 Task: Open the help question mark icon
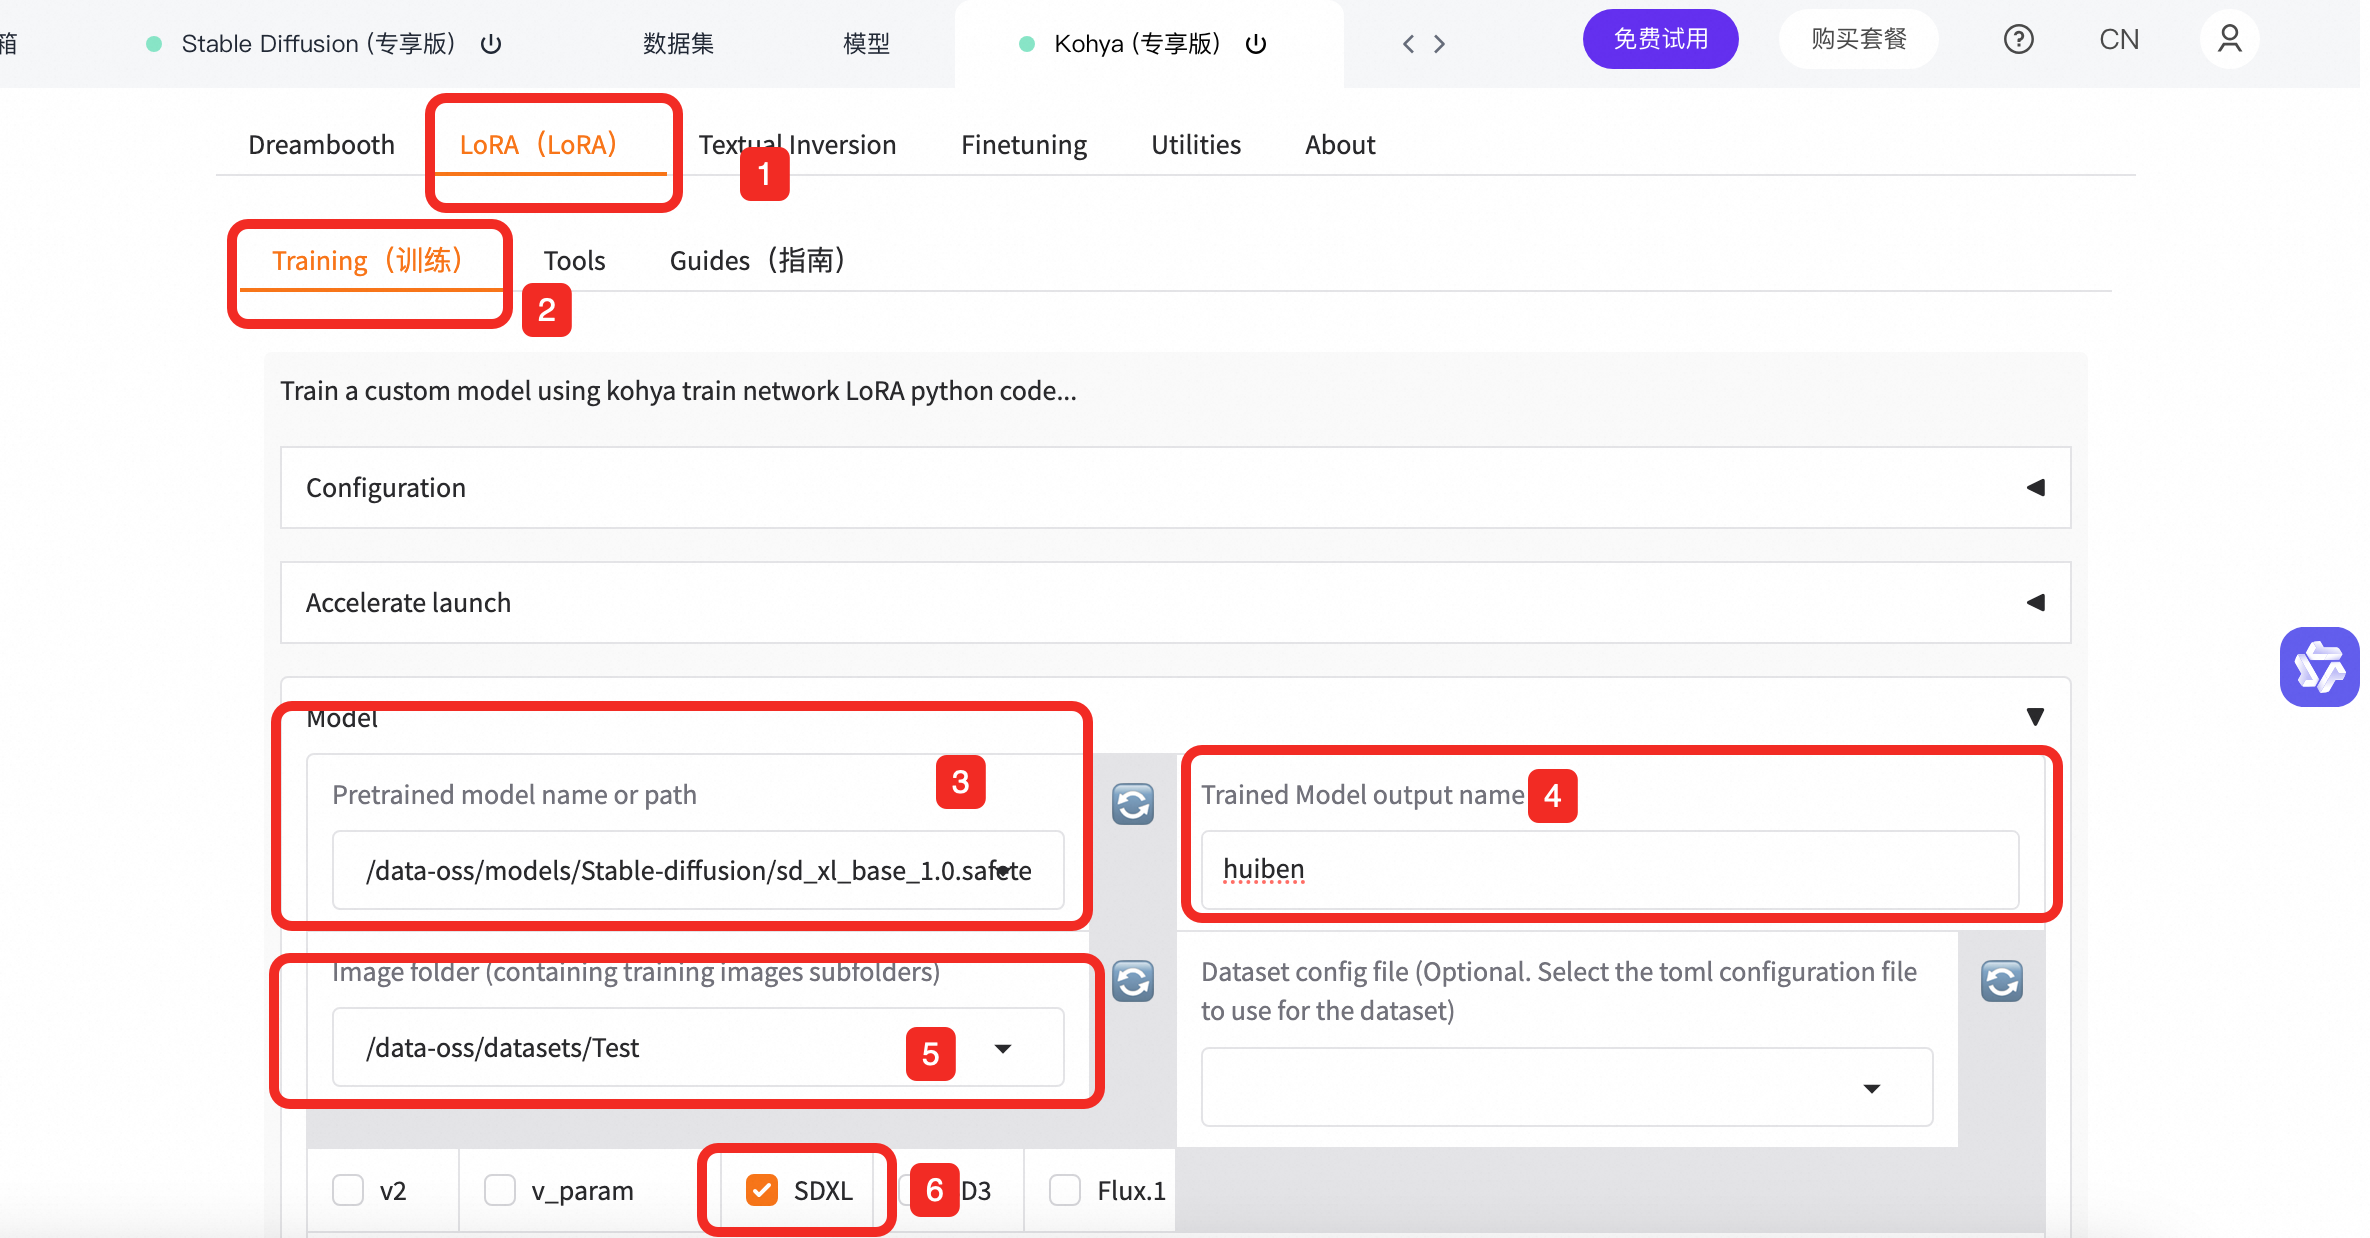tap(2018, 40)
